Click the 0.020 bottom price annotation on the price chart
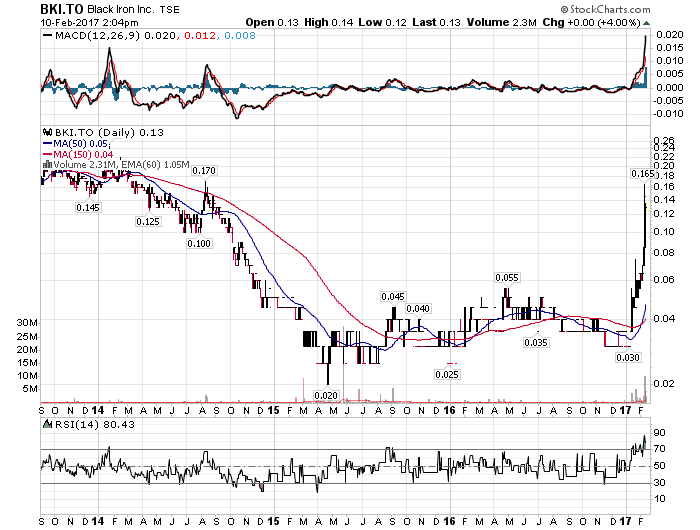The width and height of the screenshot is (700, 530). 326,396
